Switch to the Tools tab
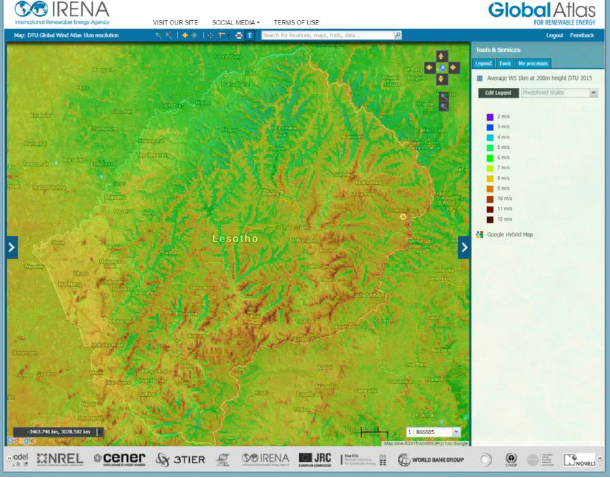The height and width of the screenshot is (478, 610). [505, 63]
